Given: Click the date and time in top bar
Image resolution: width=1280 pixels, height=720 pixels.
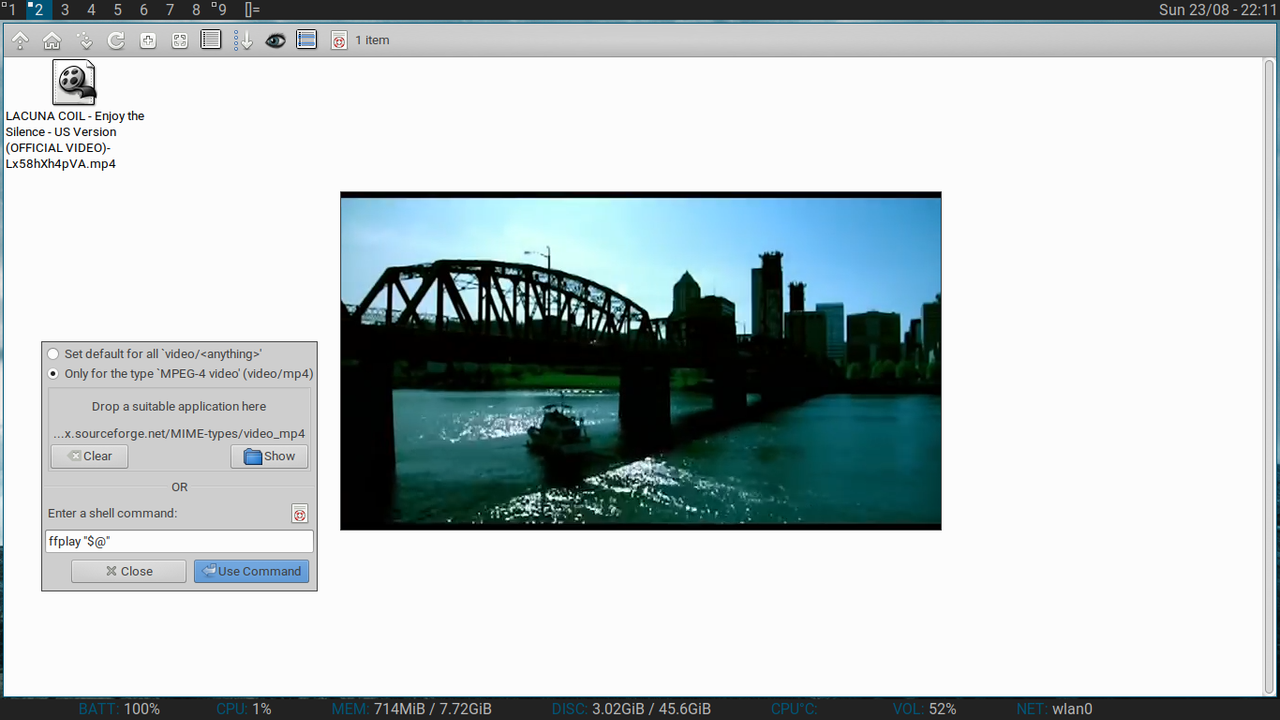Looking at the screenshot, I should tap(1217, 10).
